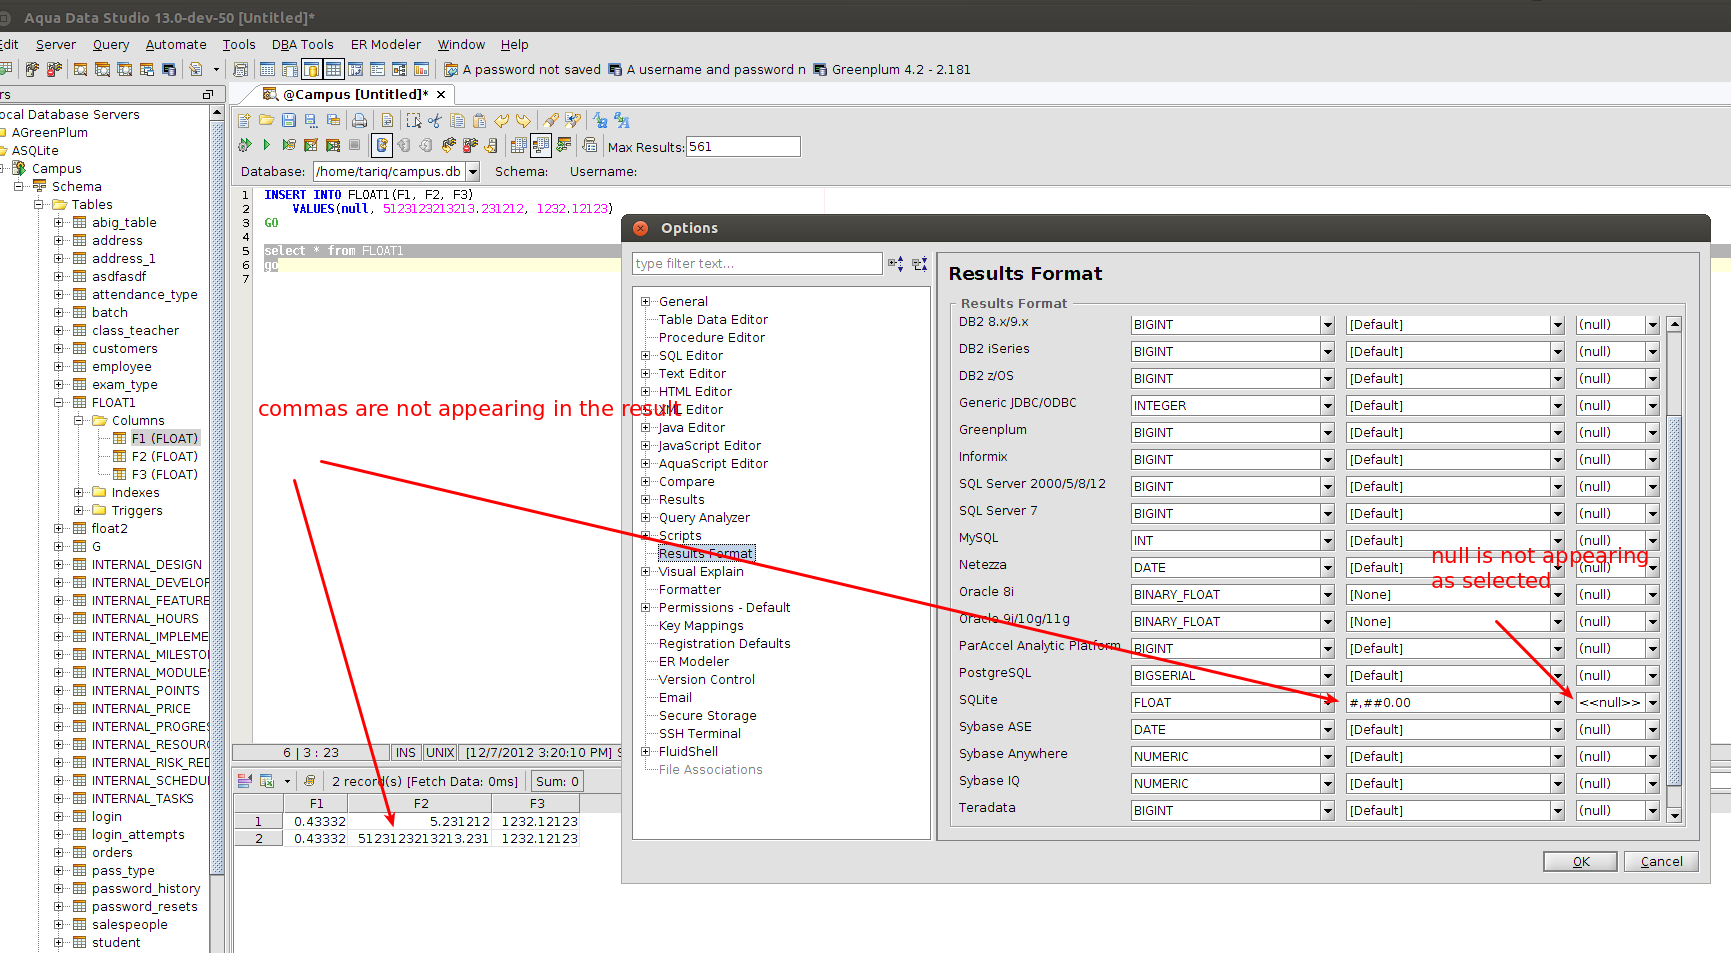Screen dimensions: 1731x953
Task: Select Key Mappings in options tree
Action: coord(701,626)
